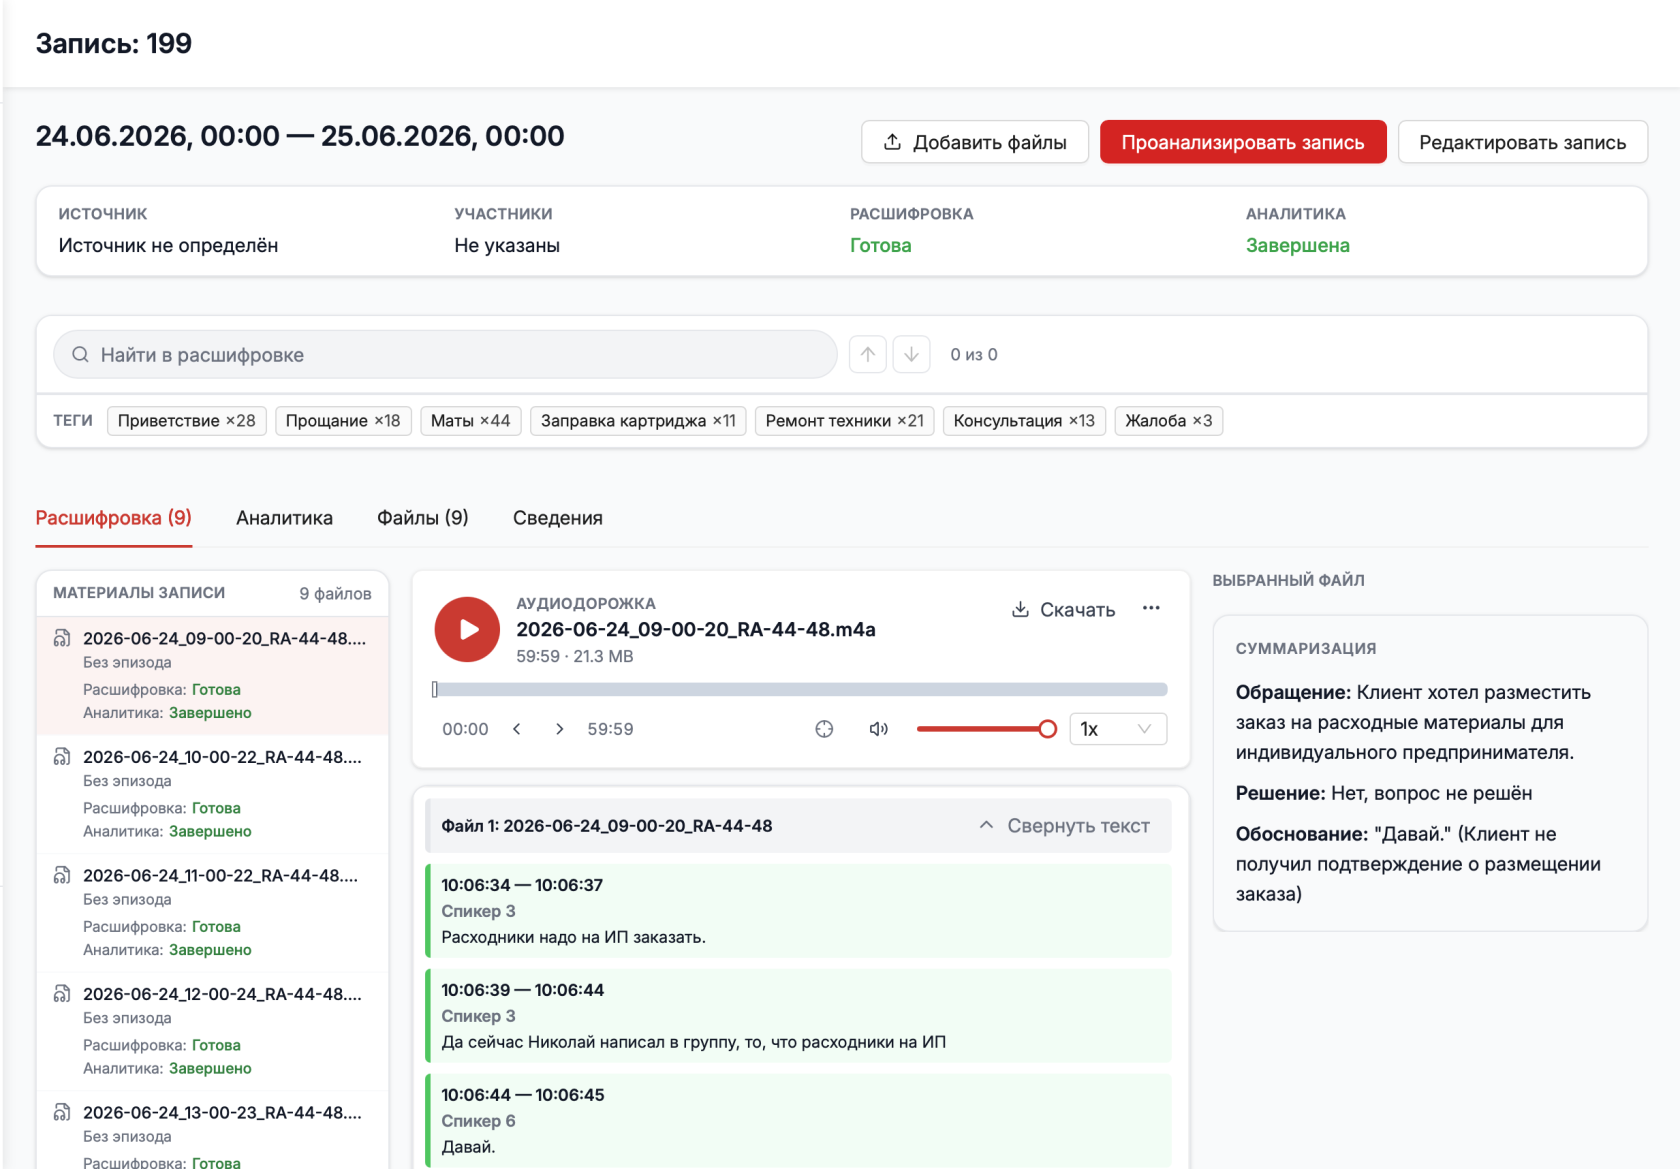Viewport: 1680px width, 1169px height.
Task: Click Добавить файлы button
Action: [975, 142]
